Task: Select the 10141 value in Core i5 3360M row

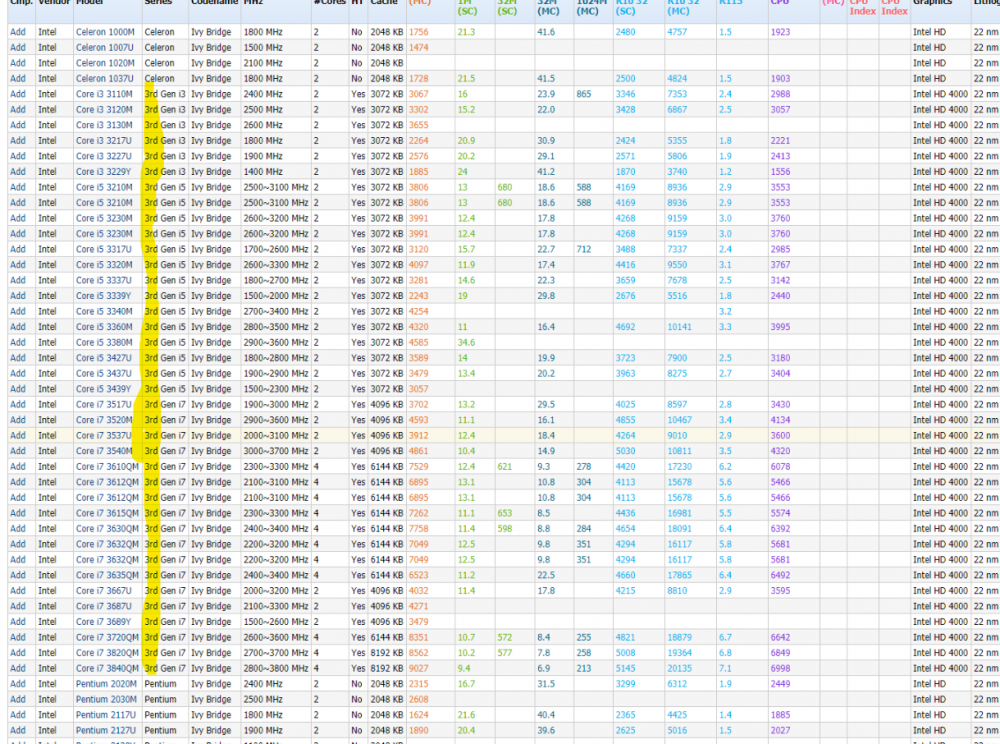Action: pos(679,327)
